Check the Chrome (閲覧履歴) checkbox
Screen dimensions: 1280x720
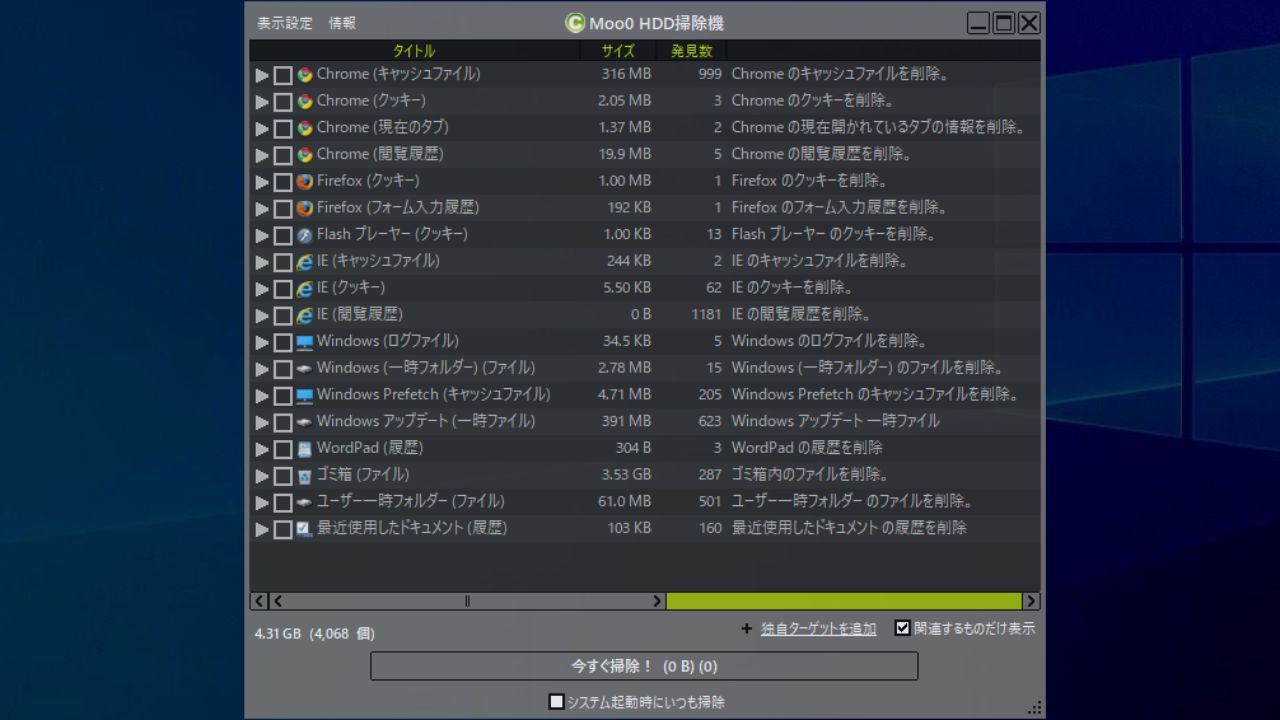pyautogui.click(x=283, y=155)
